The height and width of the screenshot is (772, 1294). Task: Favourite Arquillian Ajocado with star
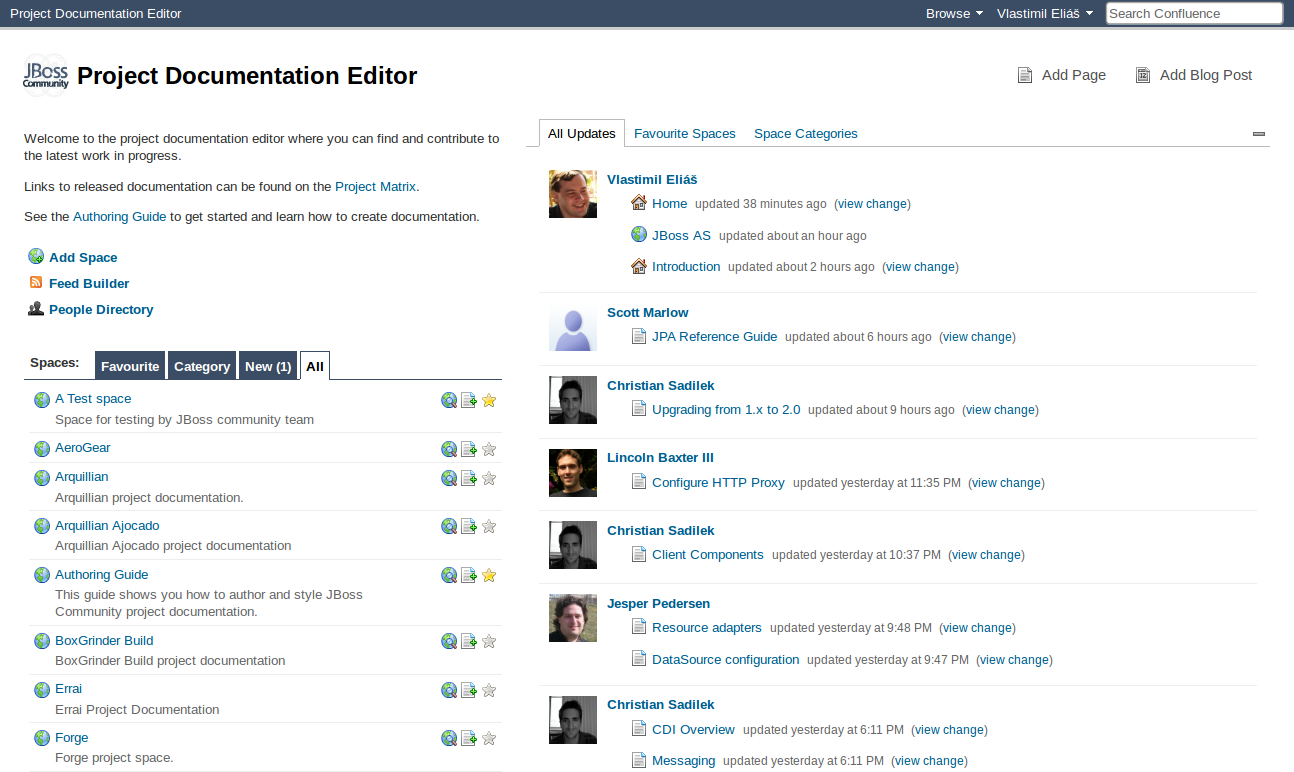(x=489, y=526)
